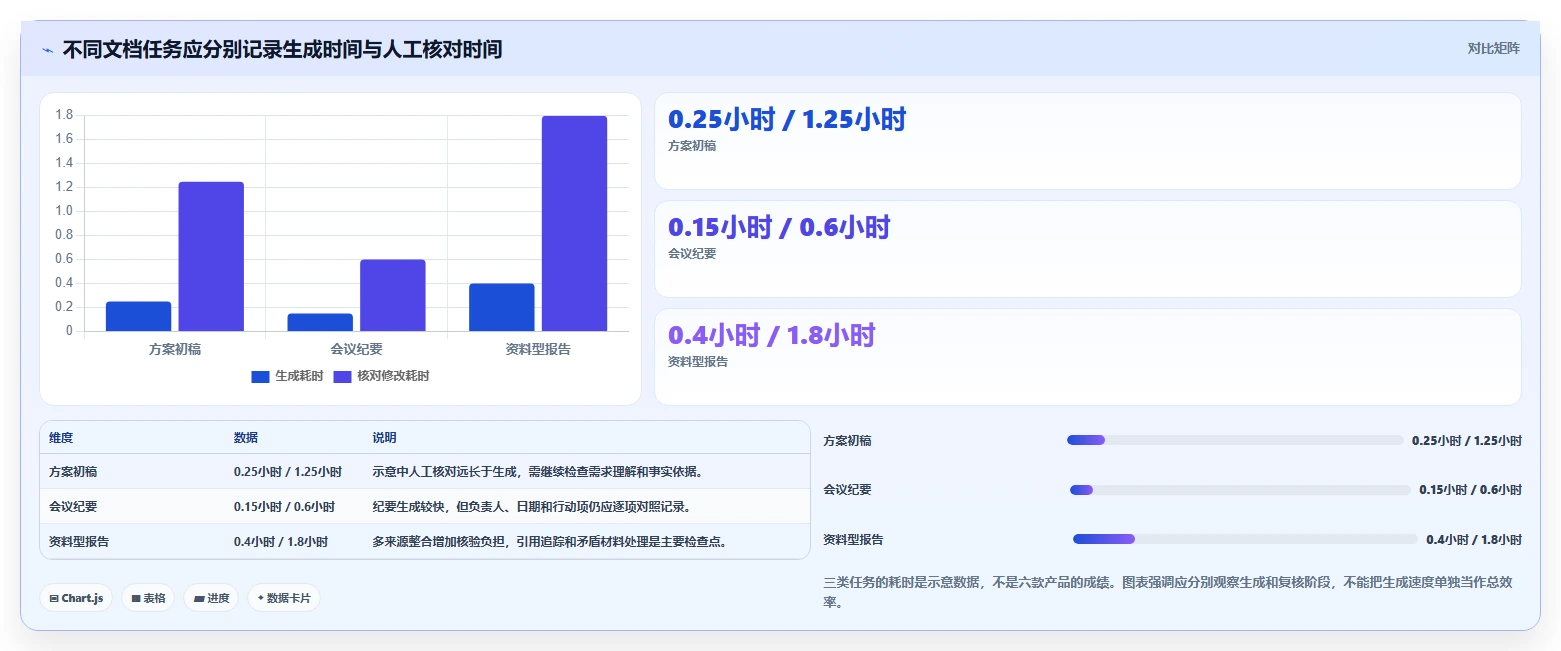
Task: Select the 0.25小时 / 1.25小时 data card
Action: point(1088,141)
